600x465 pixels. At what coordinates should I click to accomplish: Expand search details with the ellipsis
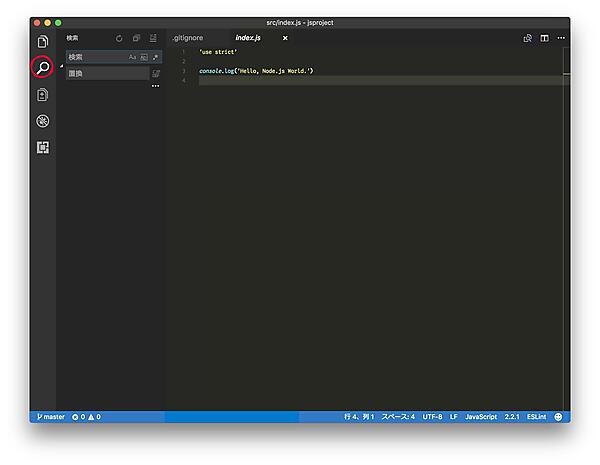[155, 86]
